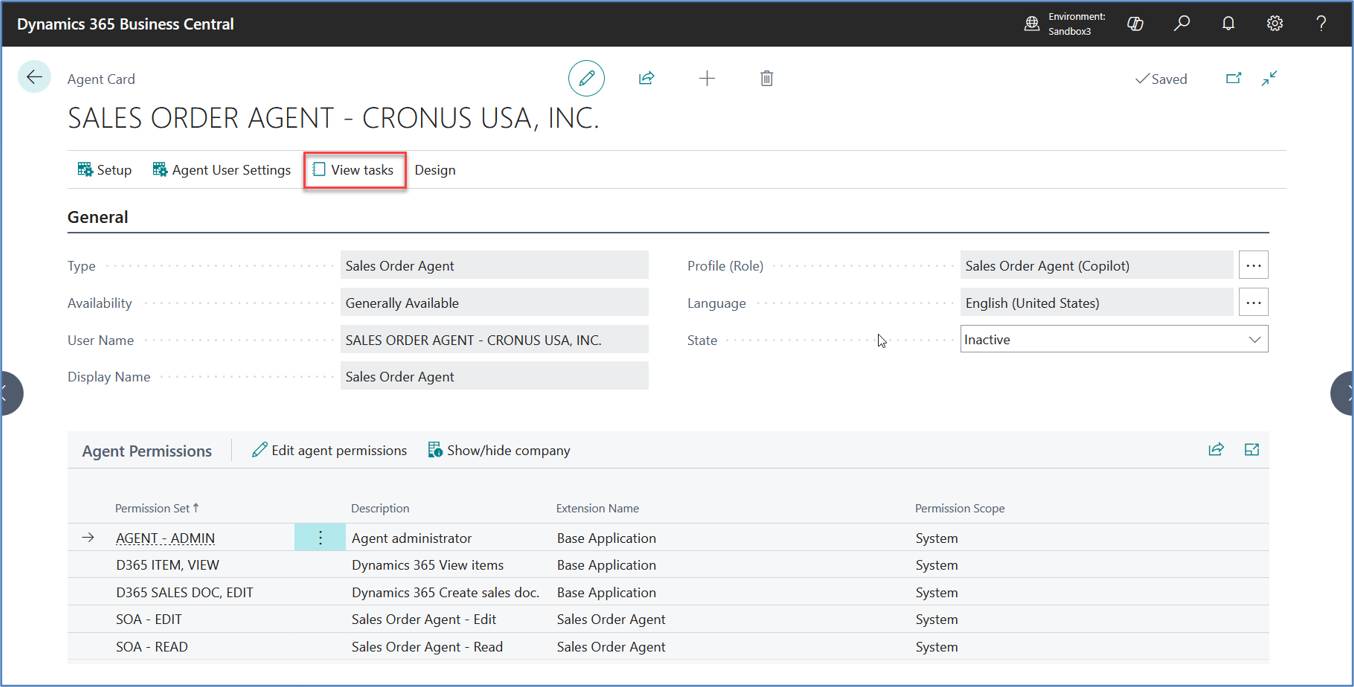Open the Copilot icon in header

(1135, 23)
